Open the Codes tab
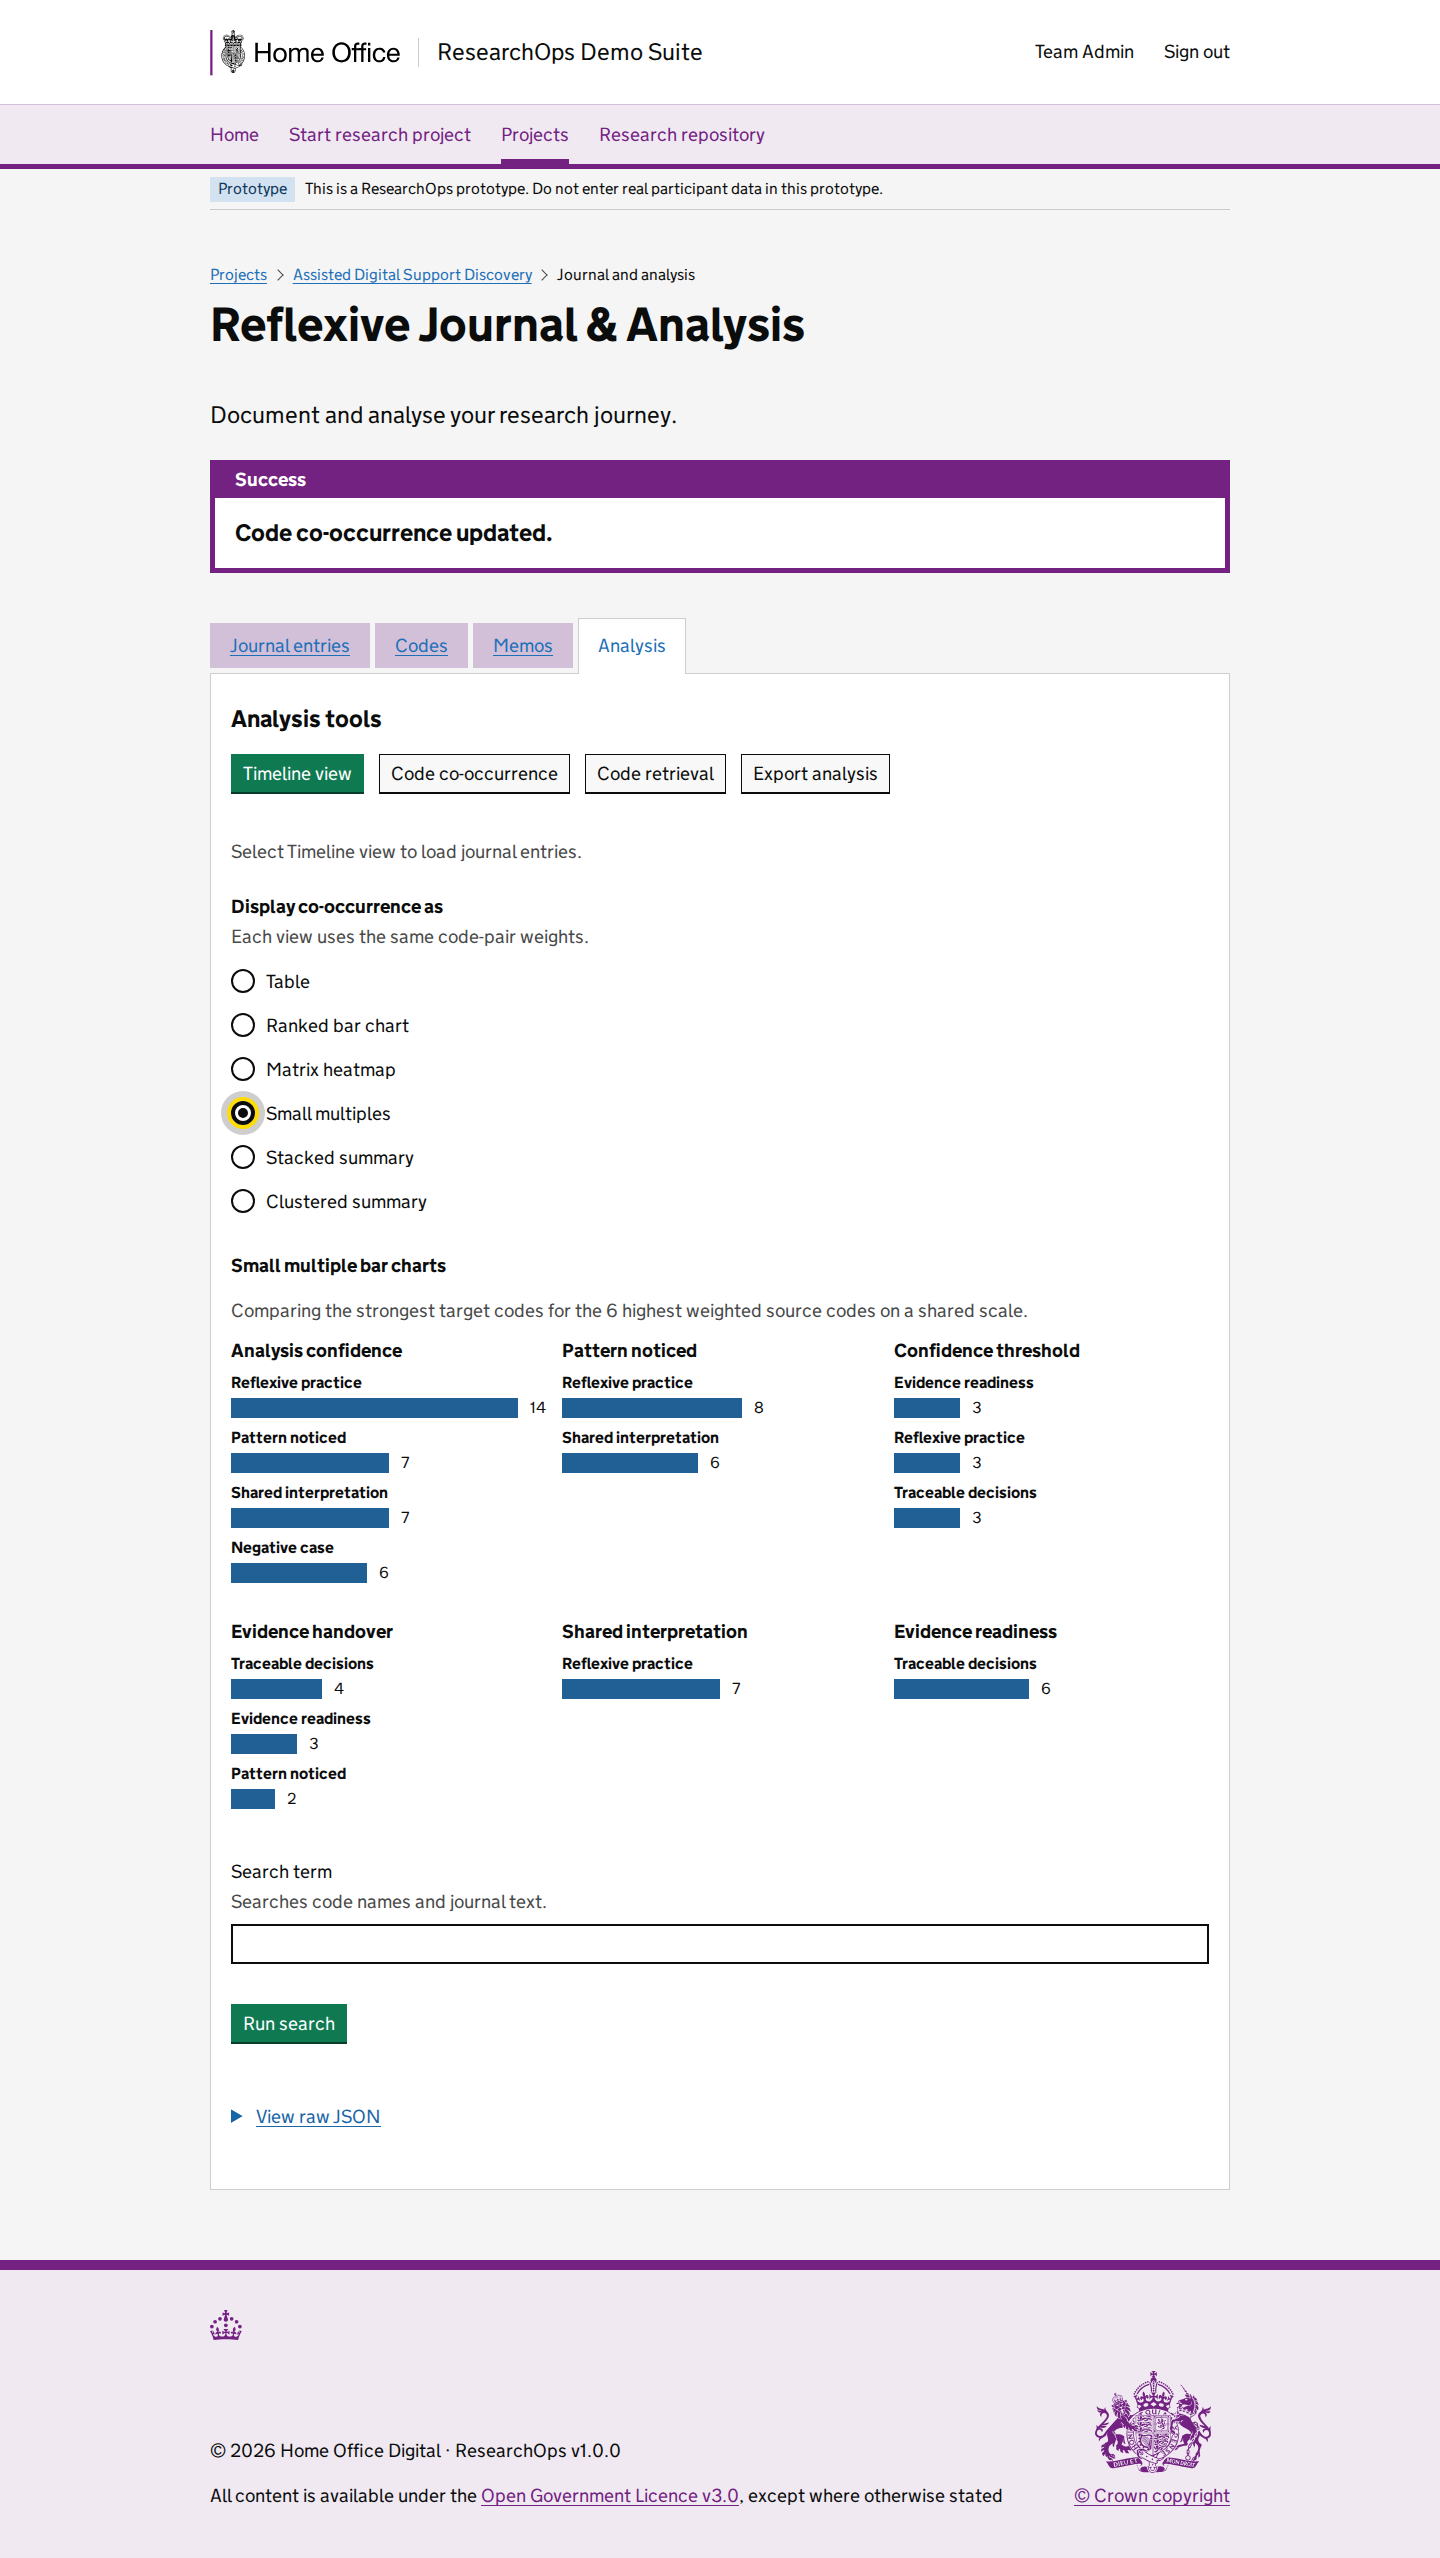The width and height of the screenshot is (1440, 2558). [421, 646]
